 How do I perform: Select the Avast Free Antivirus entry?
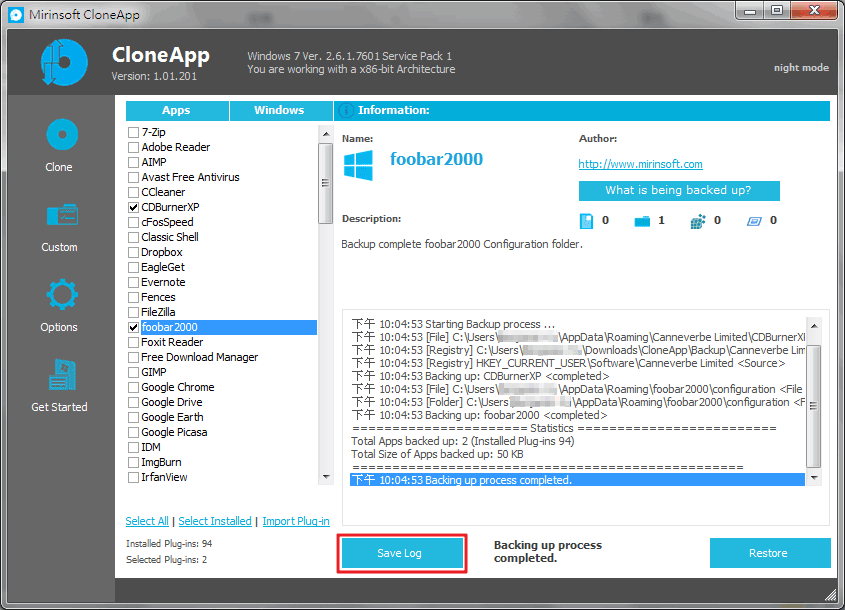pyautogui.click(x=190, y=178)
